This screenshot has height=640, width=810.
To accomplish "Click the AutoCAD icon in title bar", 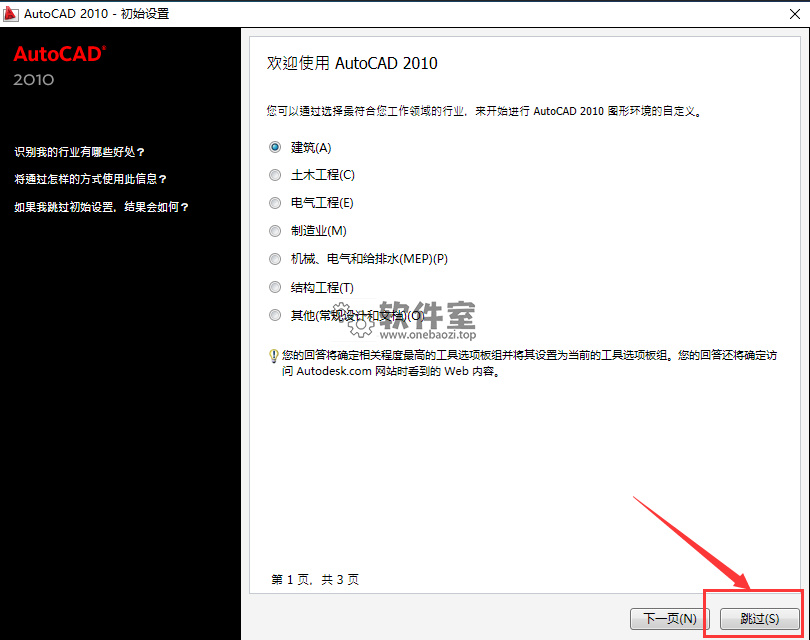I will 10,13.
